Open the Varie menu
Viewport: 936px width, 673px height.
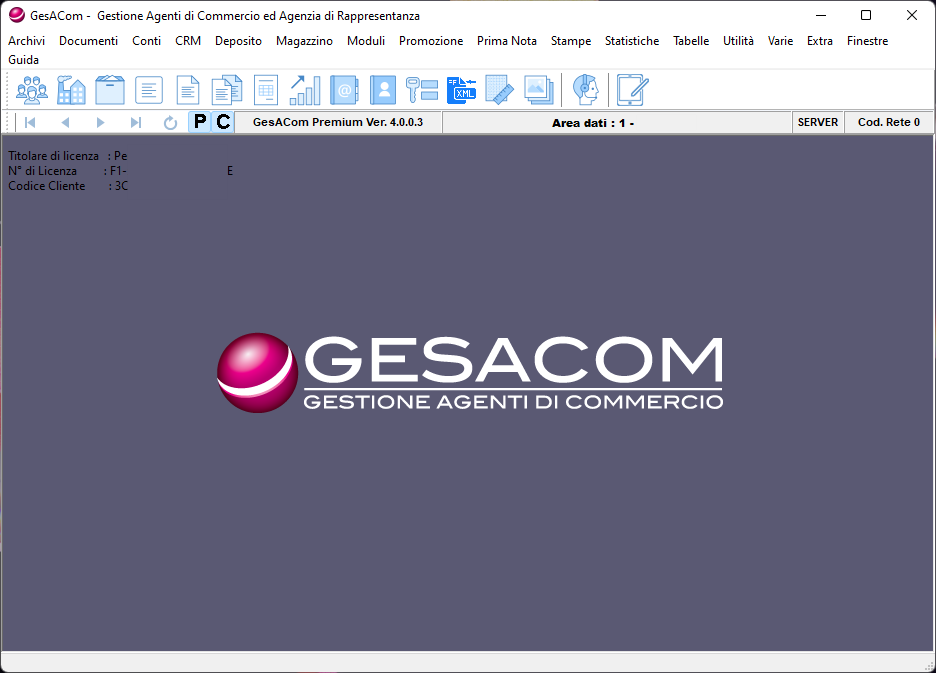[x=780, y=41]
